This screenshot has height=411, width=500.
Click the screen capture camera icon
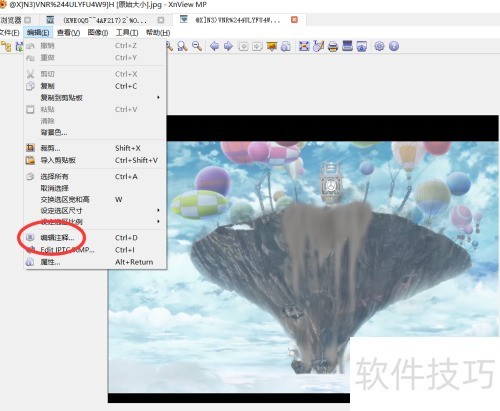tap(362, 46)
